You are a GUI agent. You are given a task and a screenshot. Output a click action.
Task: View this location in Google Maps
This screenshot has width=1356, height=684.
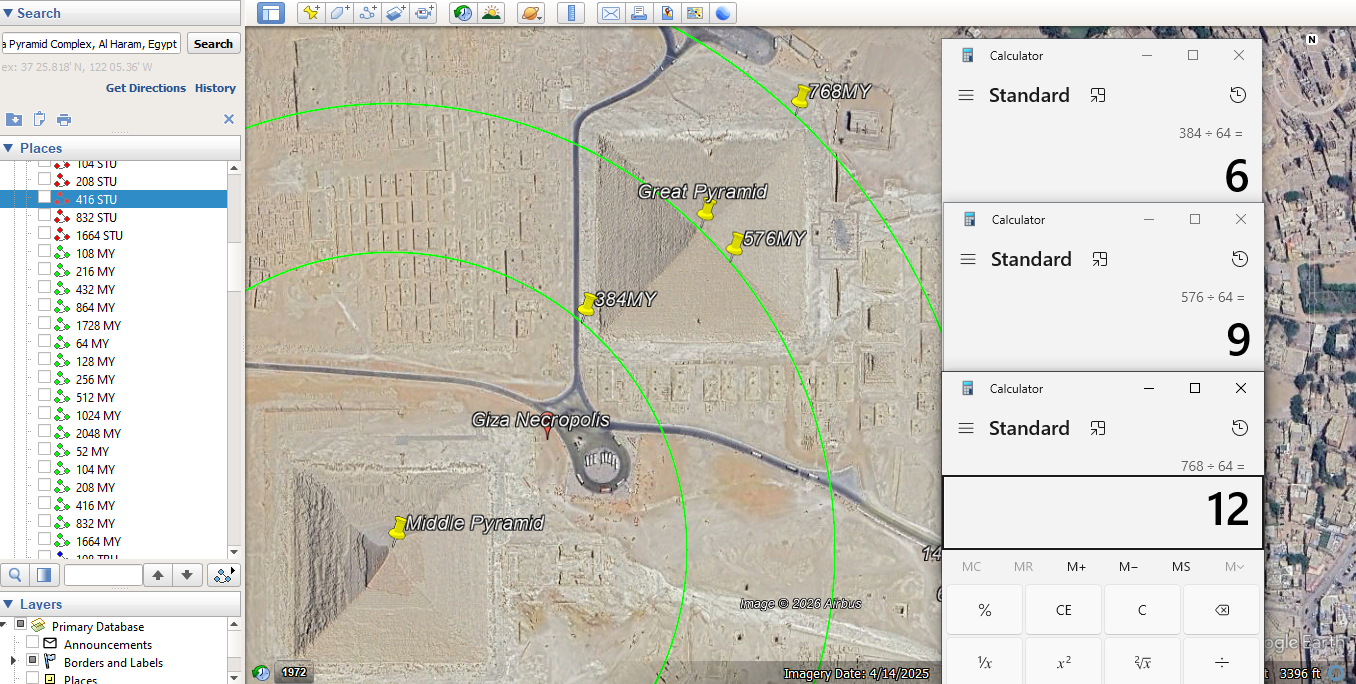pyautogui.click(x=694, y=13)
